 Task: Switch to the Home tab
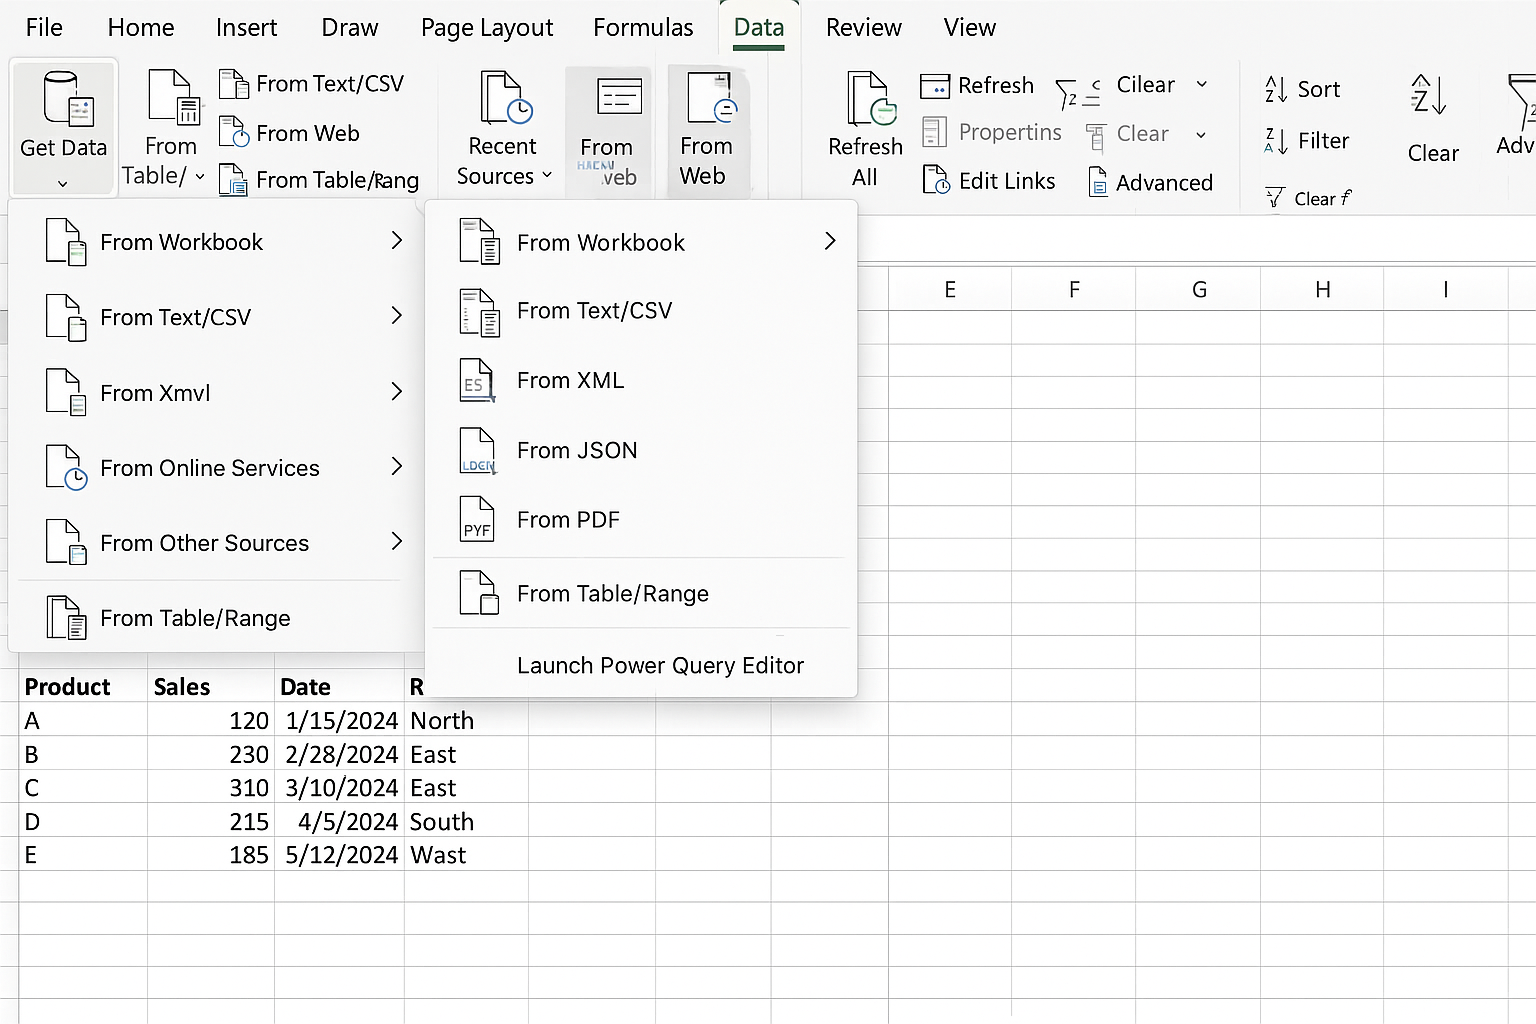[x=141, y=28]
